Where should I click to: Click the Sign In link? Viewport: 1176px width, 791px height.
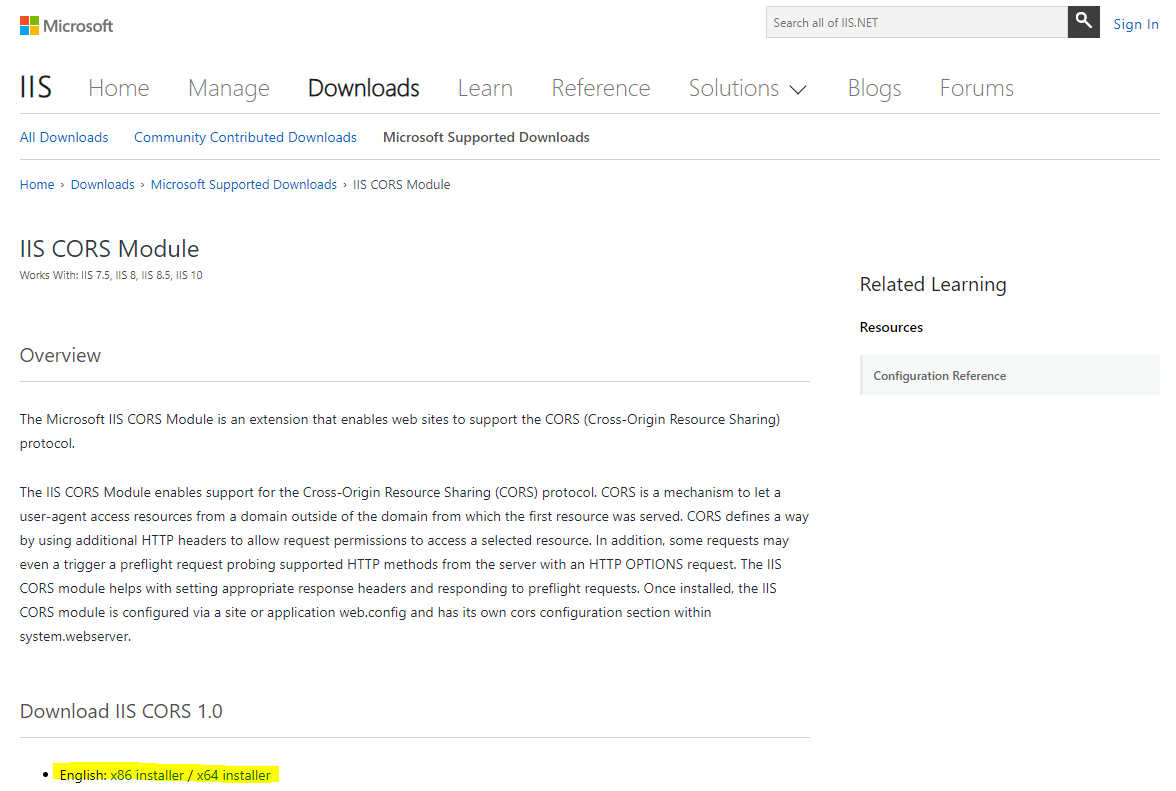(x=1136, y=24)
